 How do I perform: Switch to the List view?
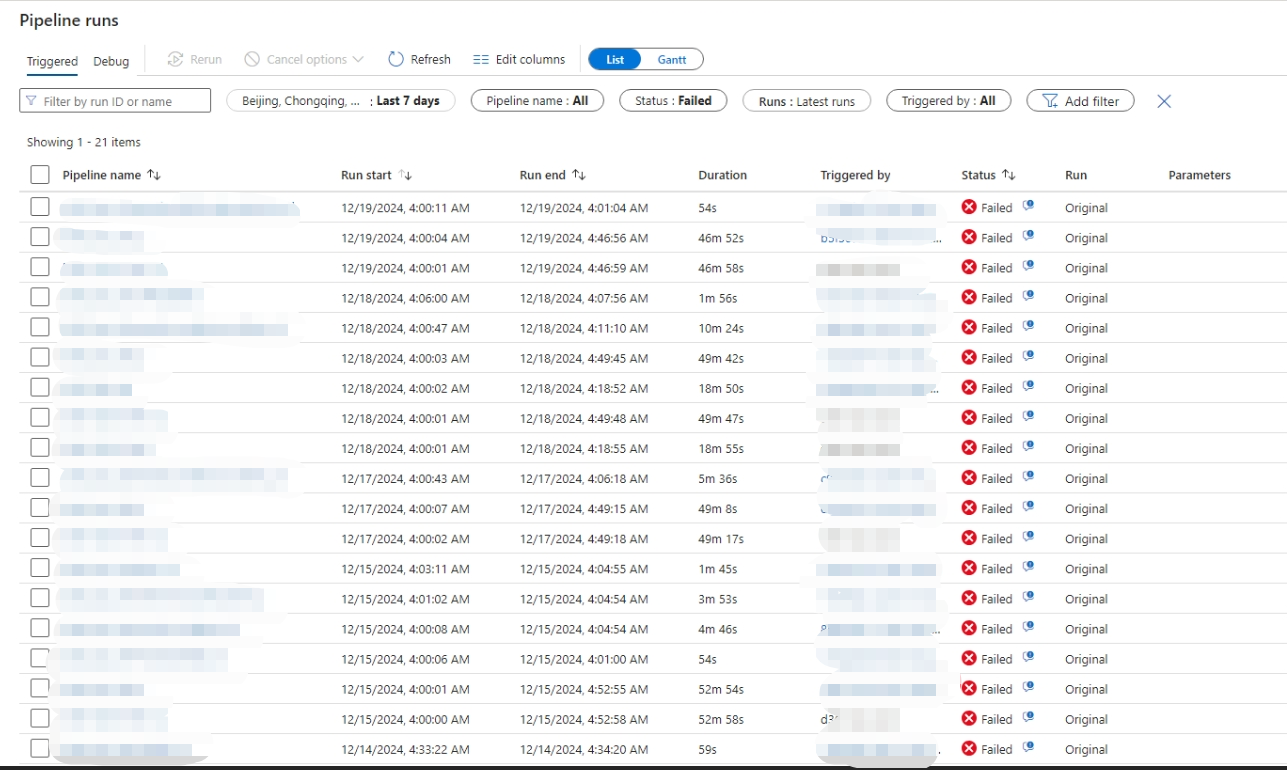615,60
